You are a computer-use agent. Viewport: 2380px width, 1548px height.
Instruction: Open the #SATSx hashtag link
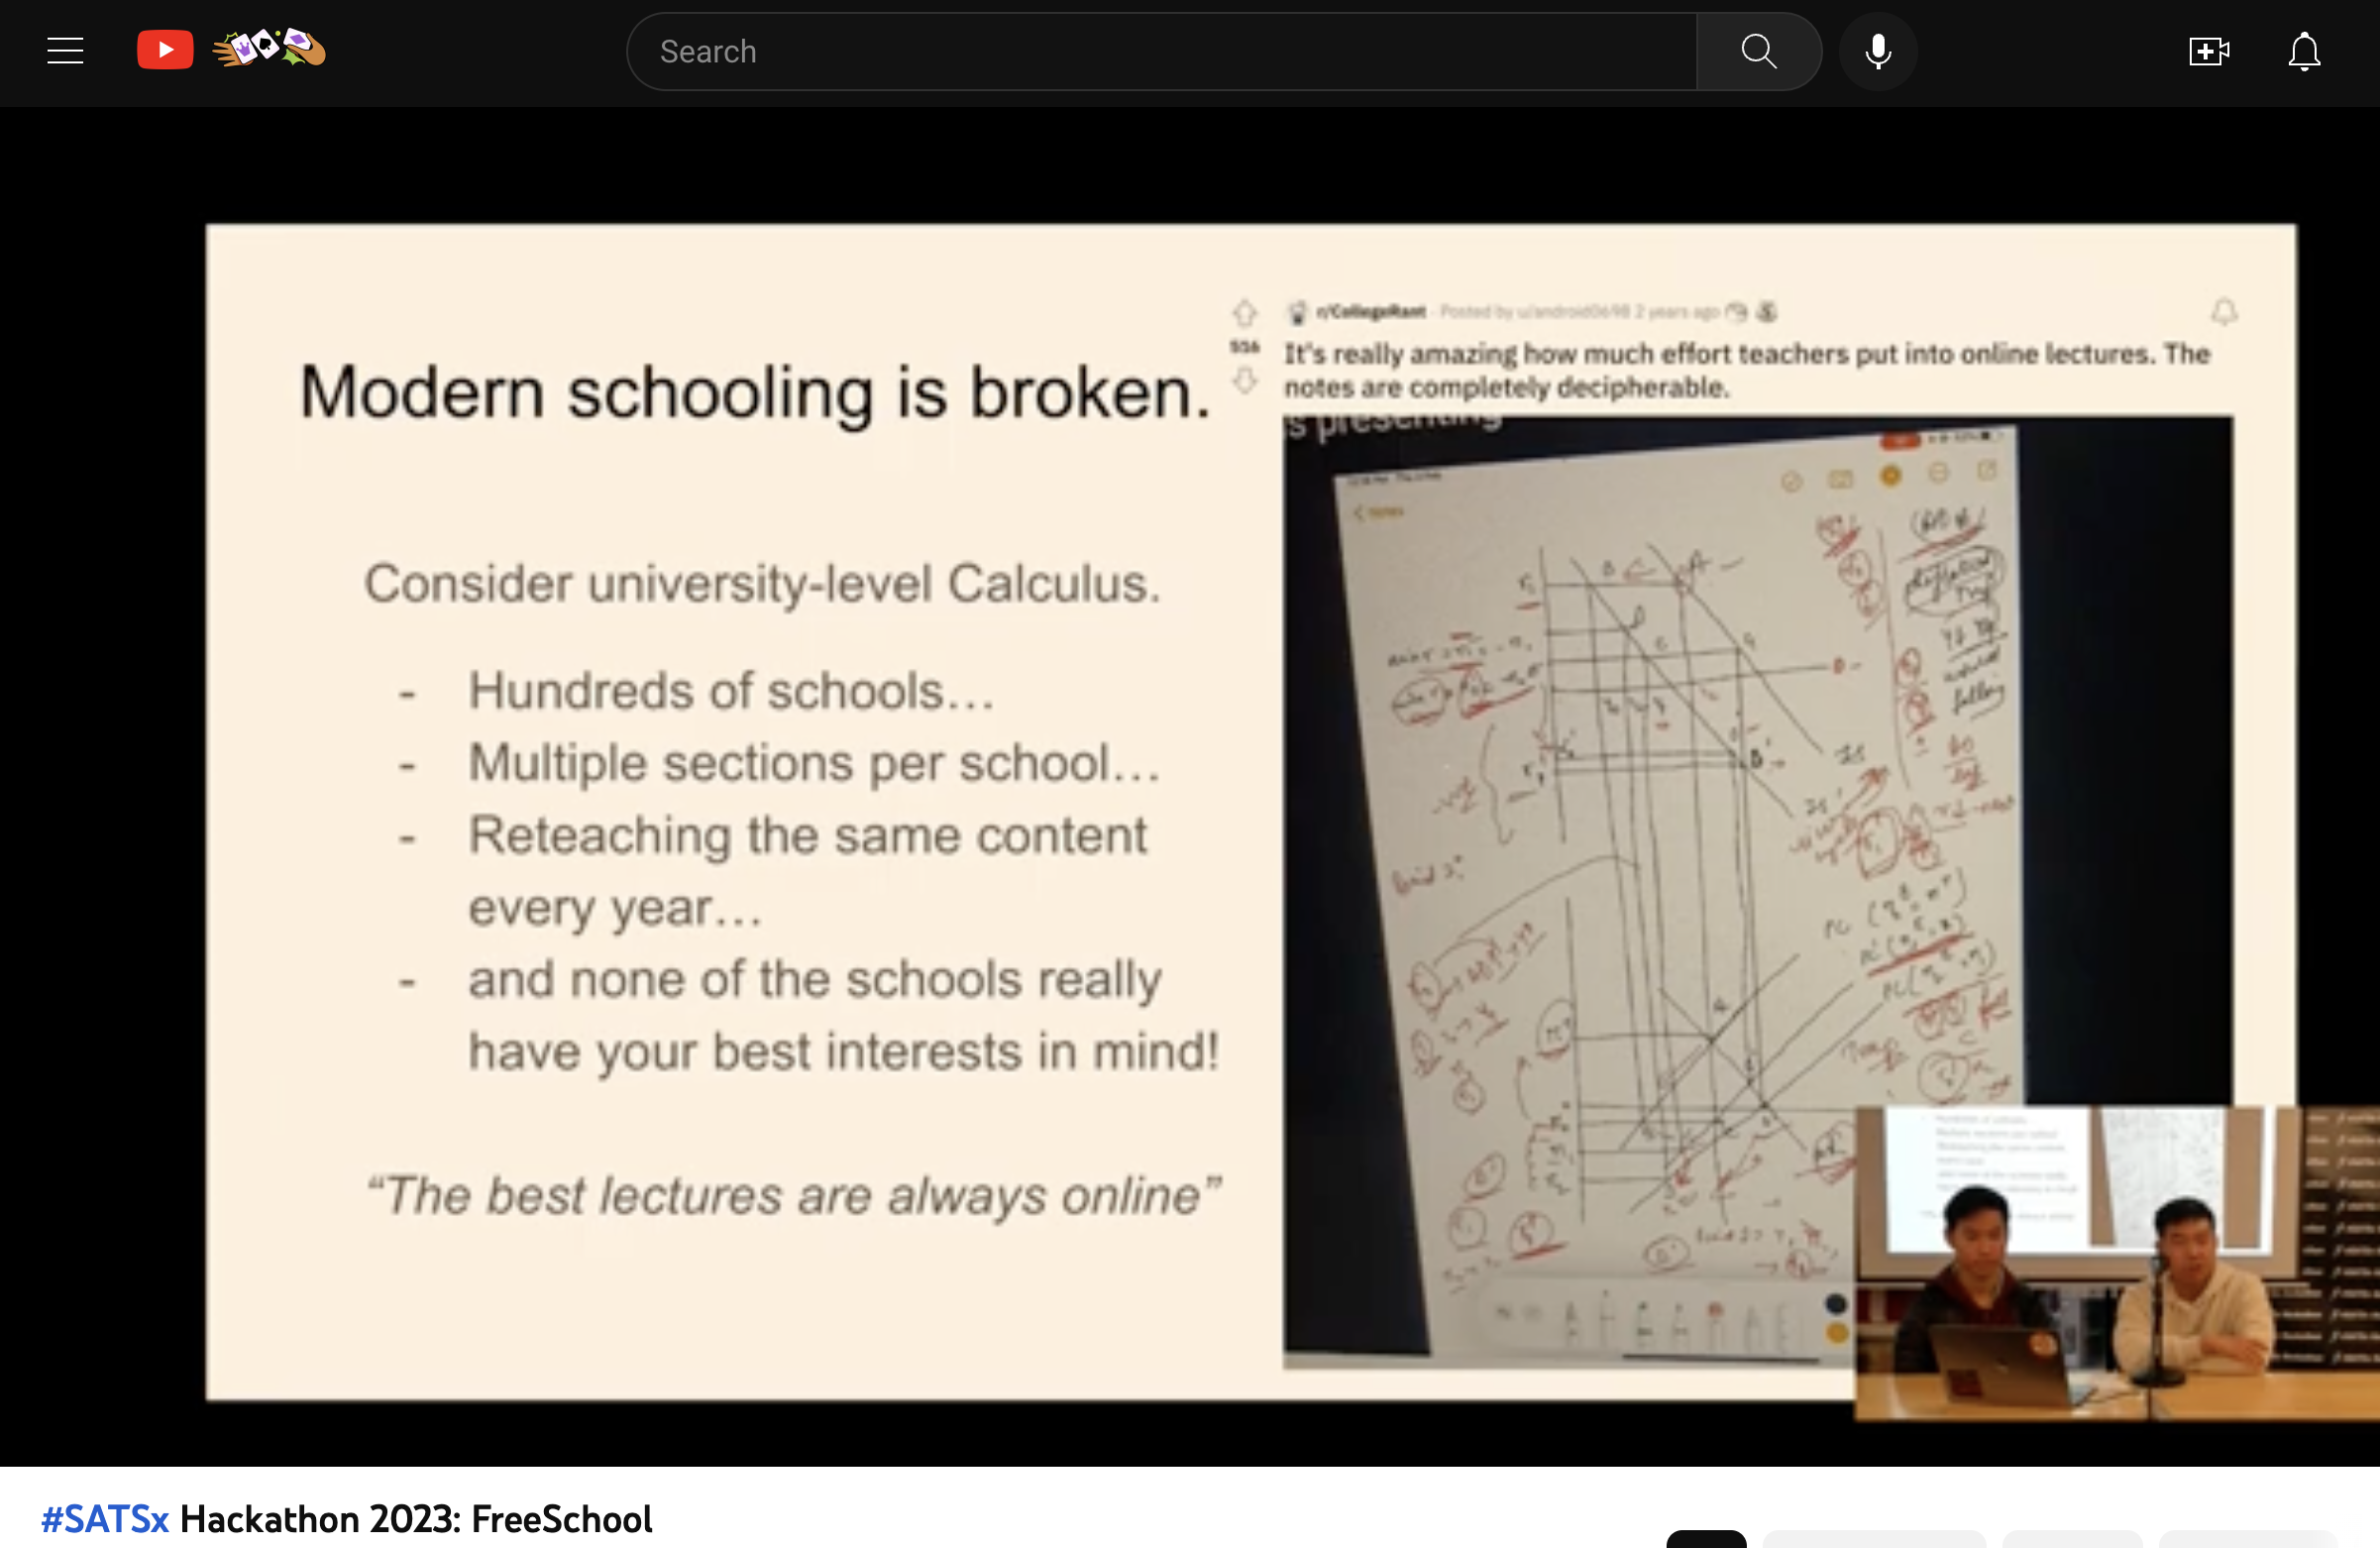(x=105, y=1519)
